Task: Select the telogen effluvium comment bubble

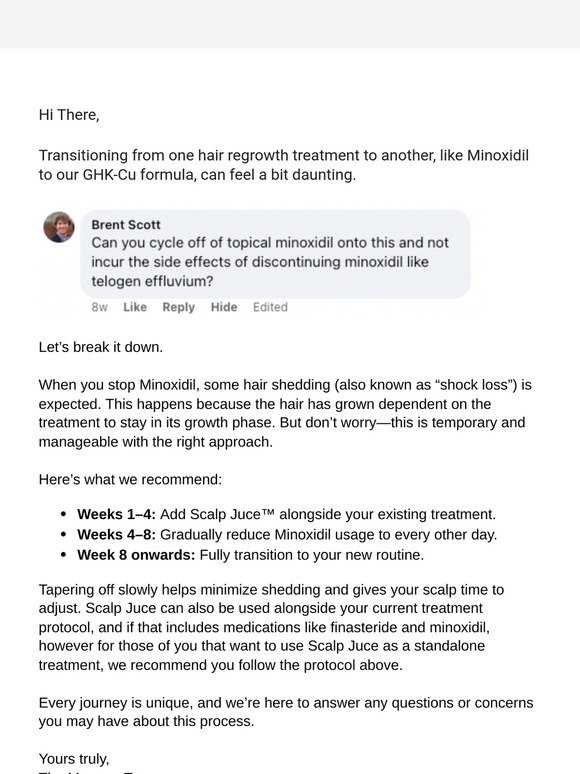Action: tap(275, 254)
